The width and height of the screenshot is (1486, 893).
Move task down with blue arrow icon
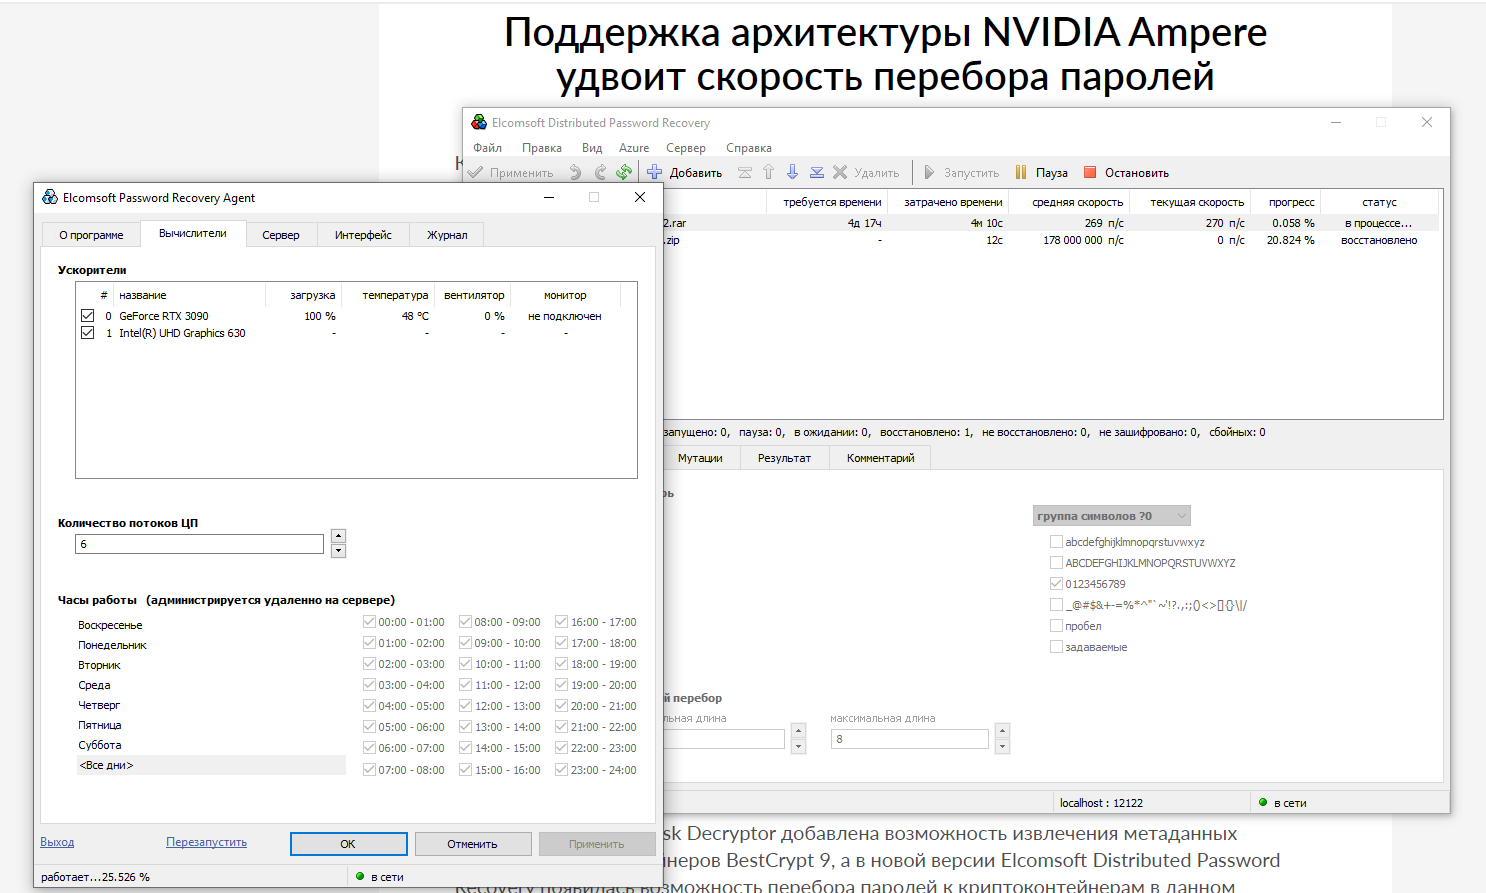click(x=792, y=172)
